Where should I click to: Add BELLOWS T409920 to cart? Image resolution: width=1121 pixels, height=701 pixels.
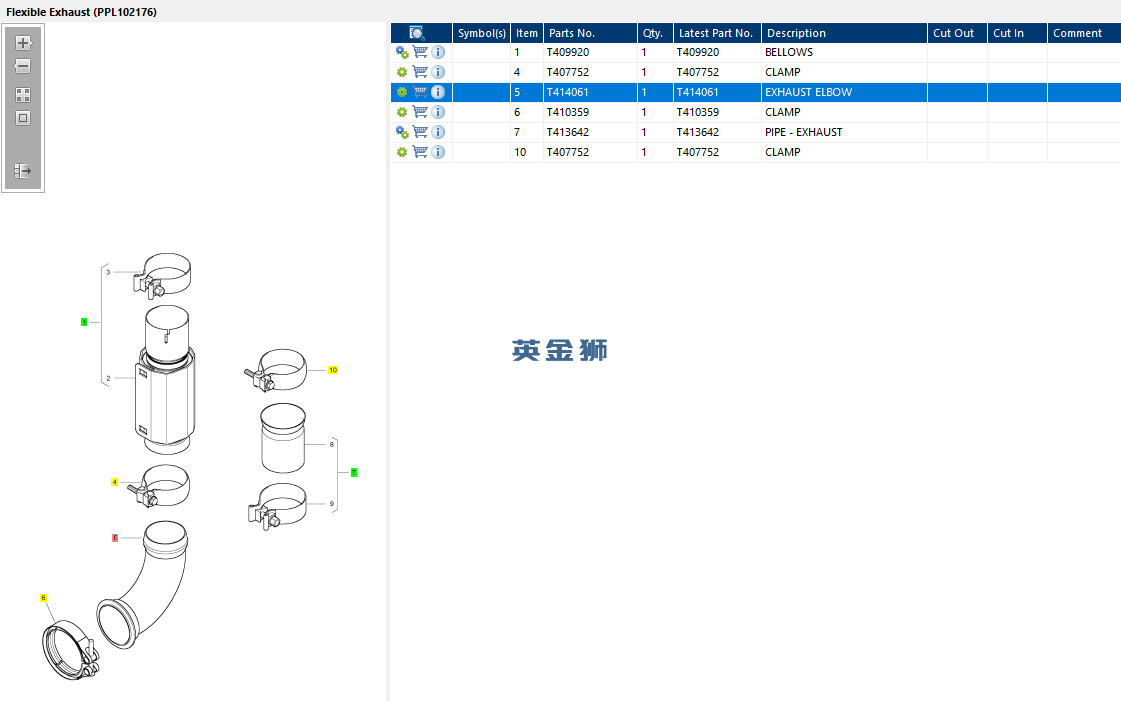tap(420, 52)
